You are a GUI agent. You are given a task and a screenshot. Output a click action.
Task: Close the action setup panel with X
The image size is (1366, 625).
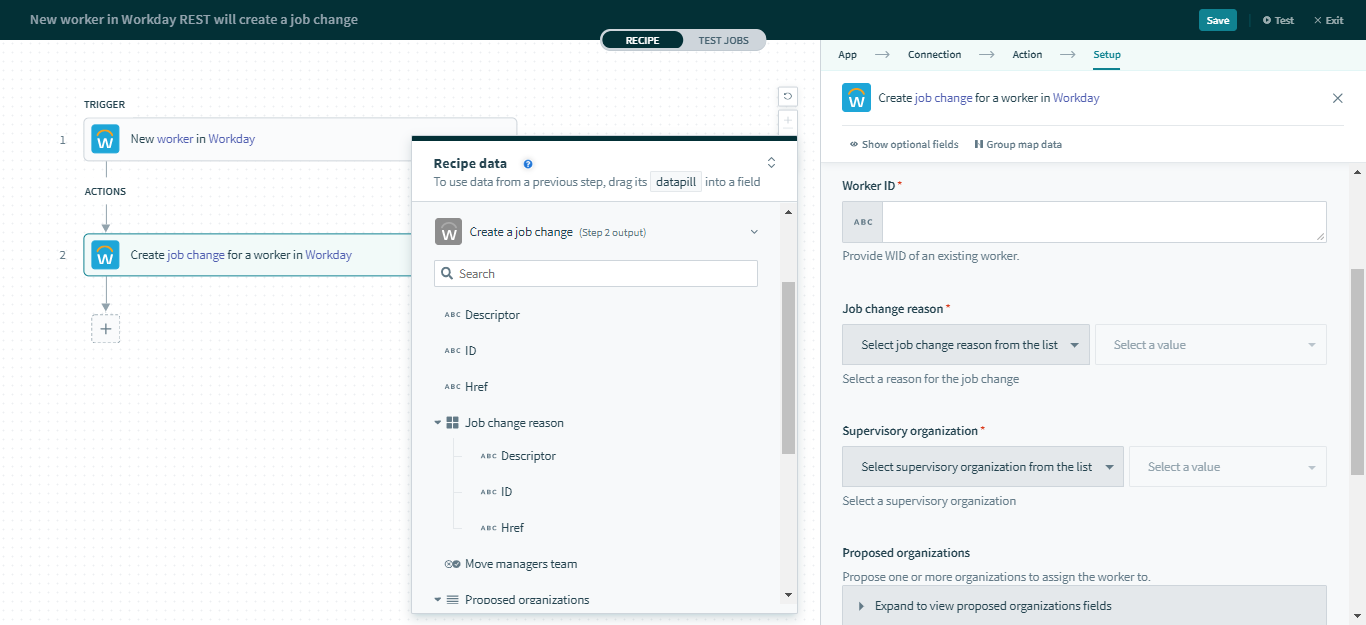pos(1337,98)
